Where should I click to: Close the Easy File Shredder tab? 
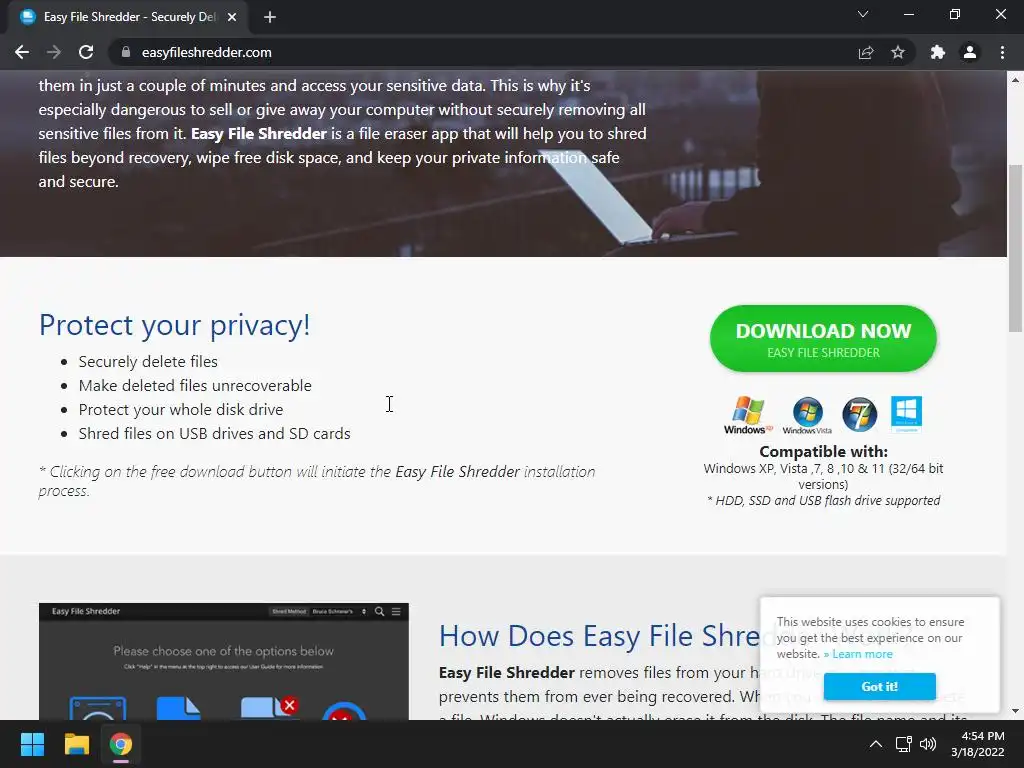point(232,17)
